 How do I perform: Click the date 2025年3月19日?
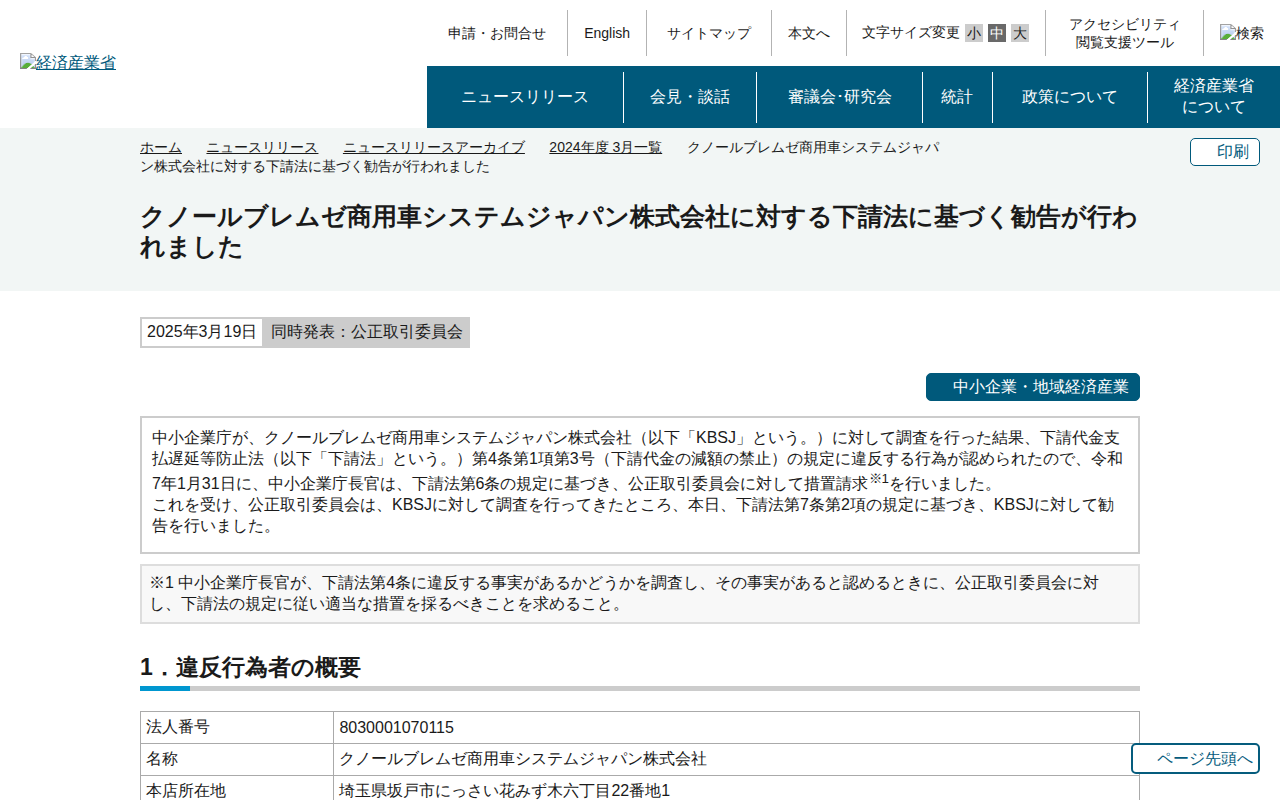point(202,332)
